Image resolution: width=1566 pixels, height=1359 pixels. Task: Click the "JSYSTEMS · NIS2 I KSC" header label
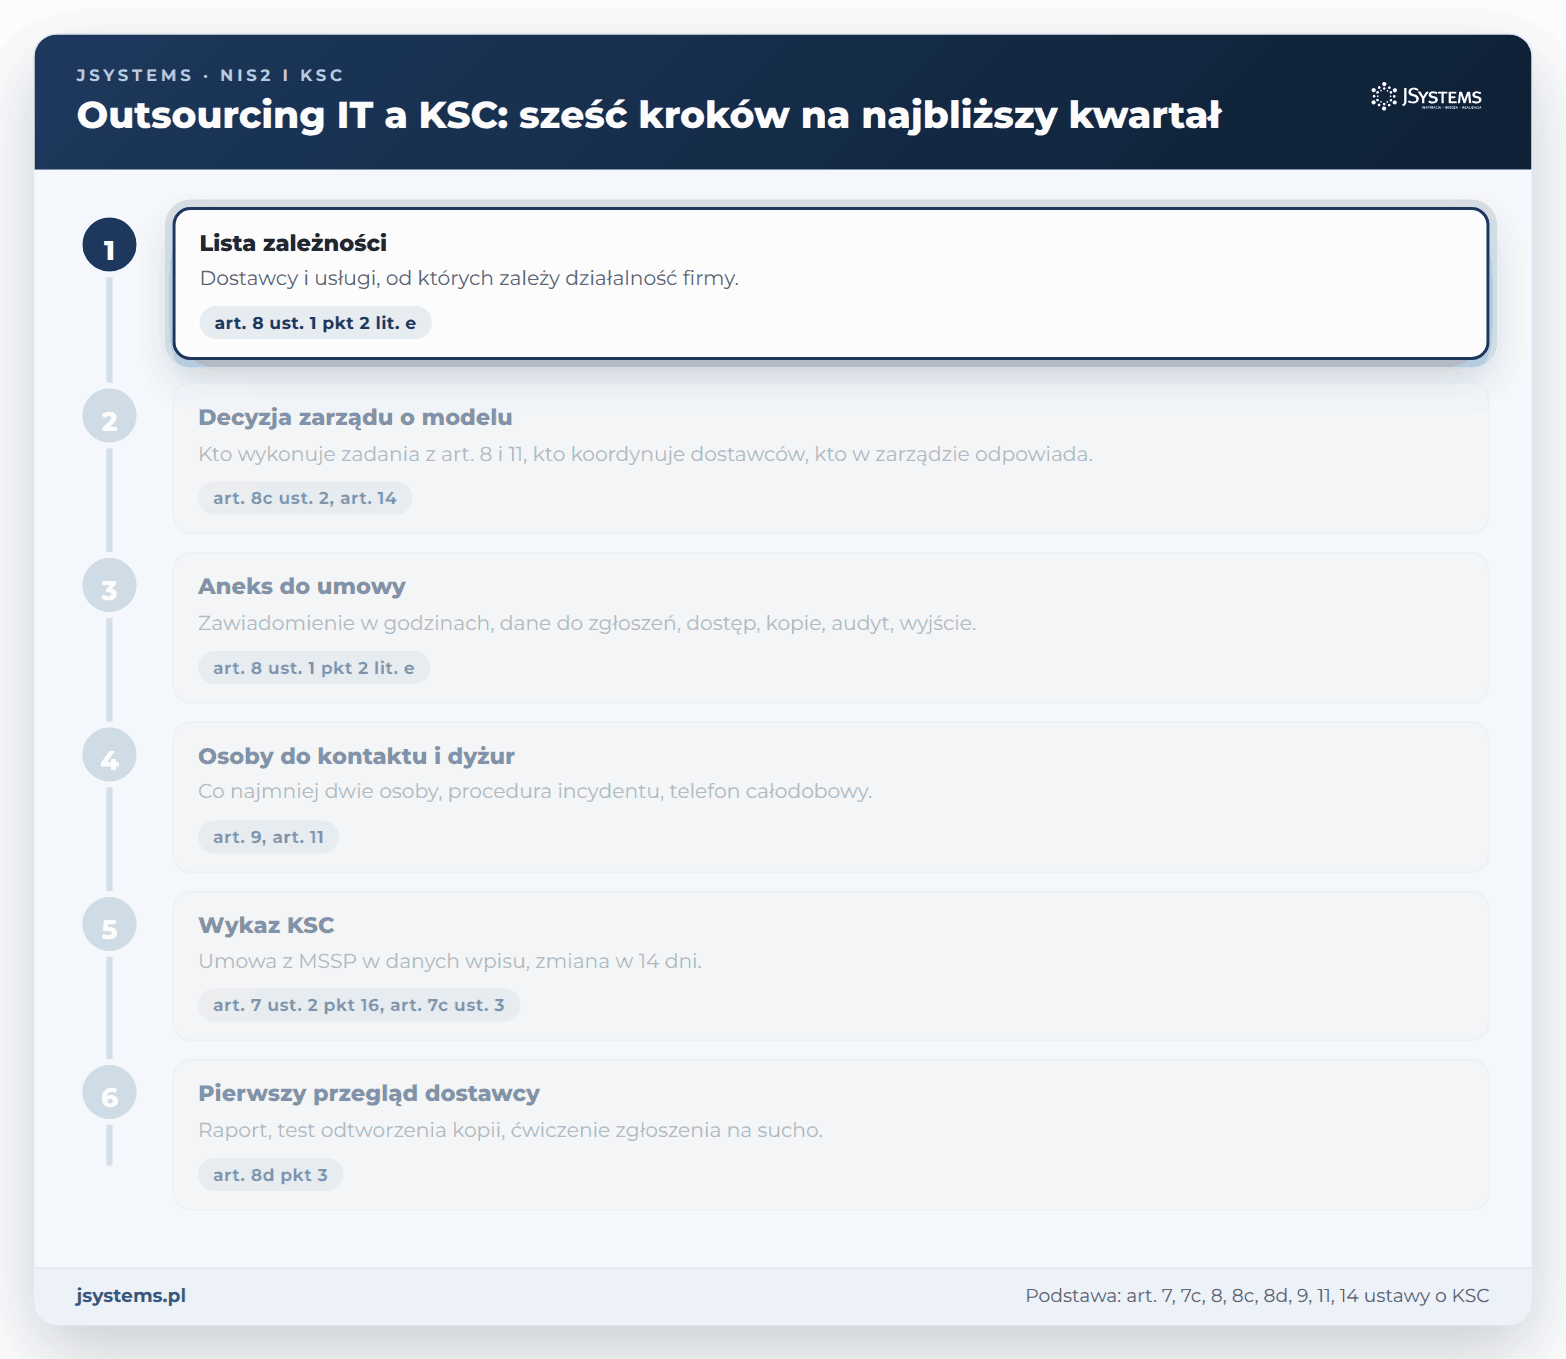point(210,75)
